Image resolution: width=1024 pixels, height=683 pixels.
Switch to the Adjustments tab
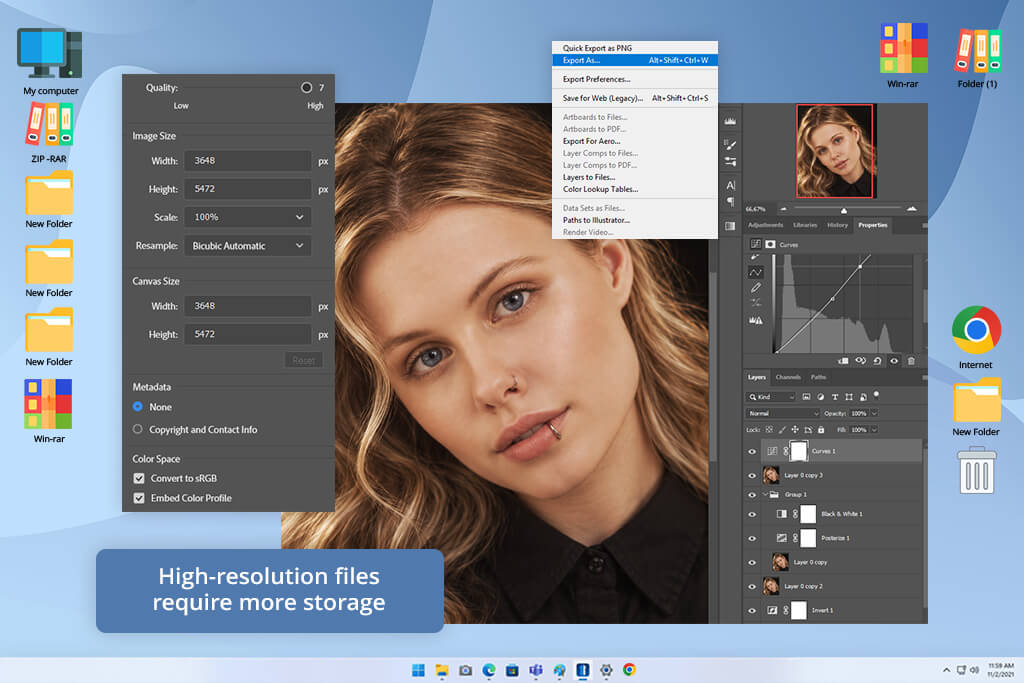765,225
